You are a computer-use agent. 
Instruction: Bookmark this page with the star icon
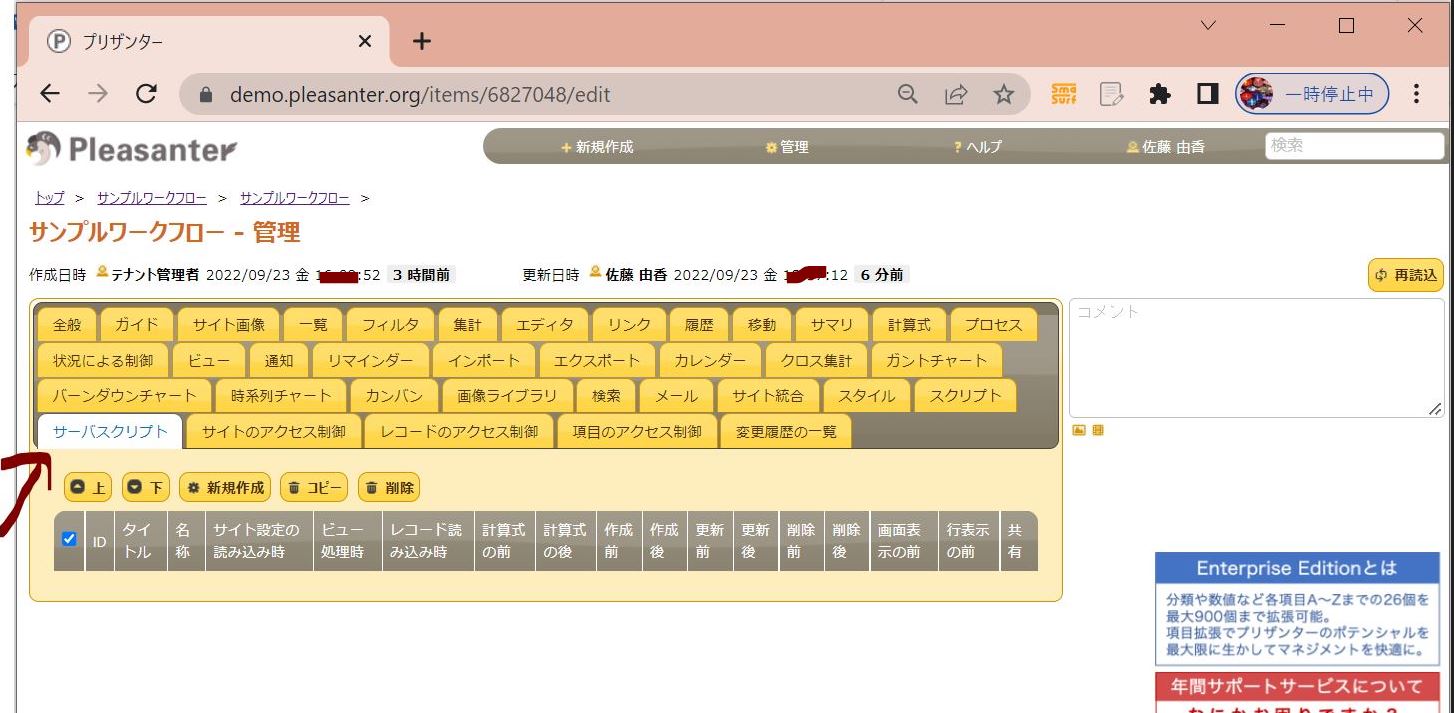click(1003, 95)
